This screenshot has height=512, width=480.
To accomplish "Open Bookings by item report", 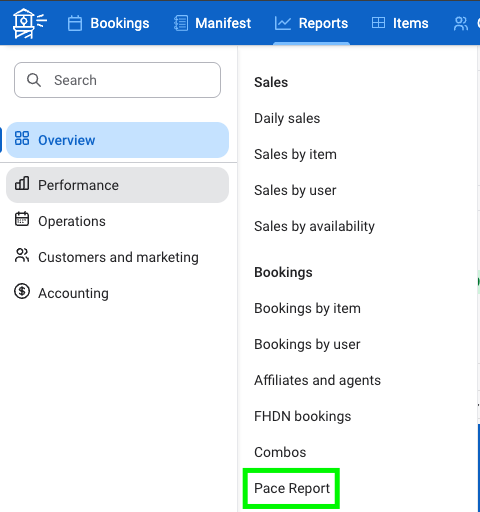I will [307, 308].
